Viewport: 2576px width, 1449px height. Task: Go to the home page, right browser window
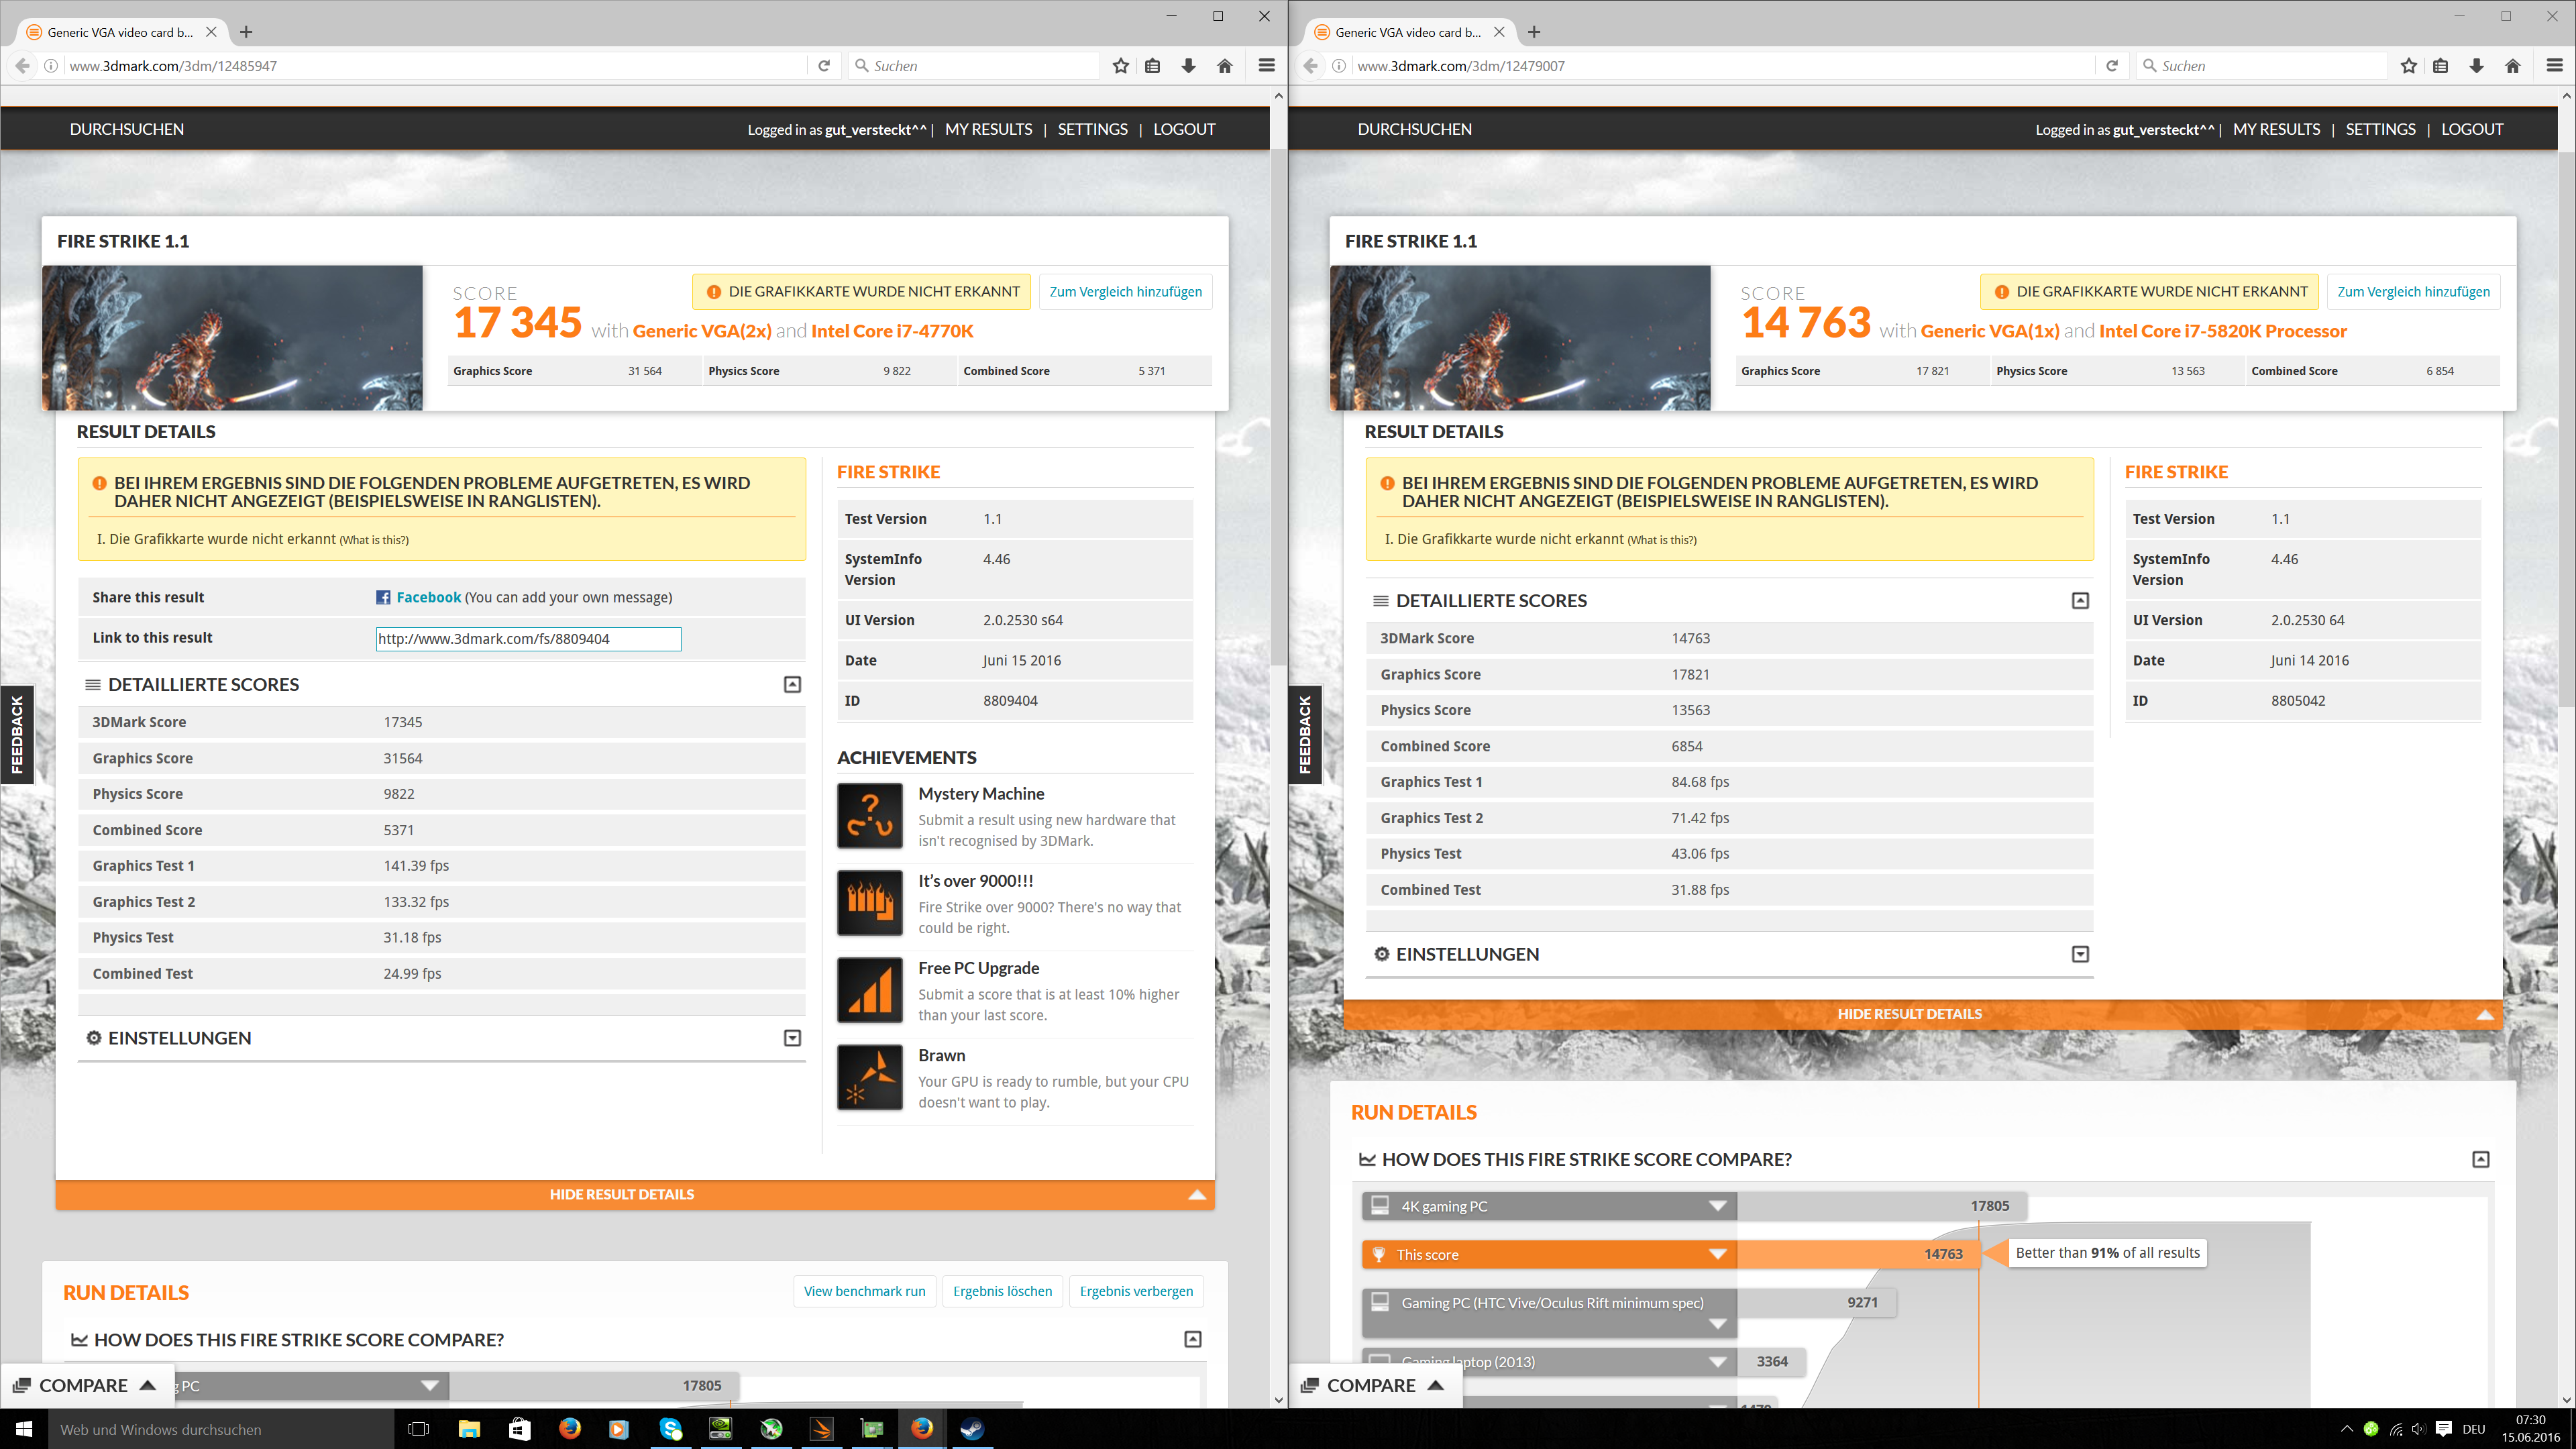[x=2513, y=66]
